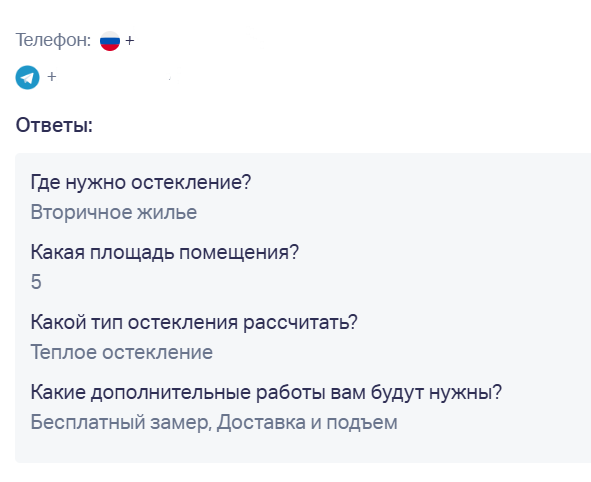This screenshot has height=482, width=591.
Task: Select answer Теплое остекление
Action: tap(121, 352)
